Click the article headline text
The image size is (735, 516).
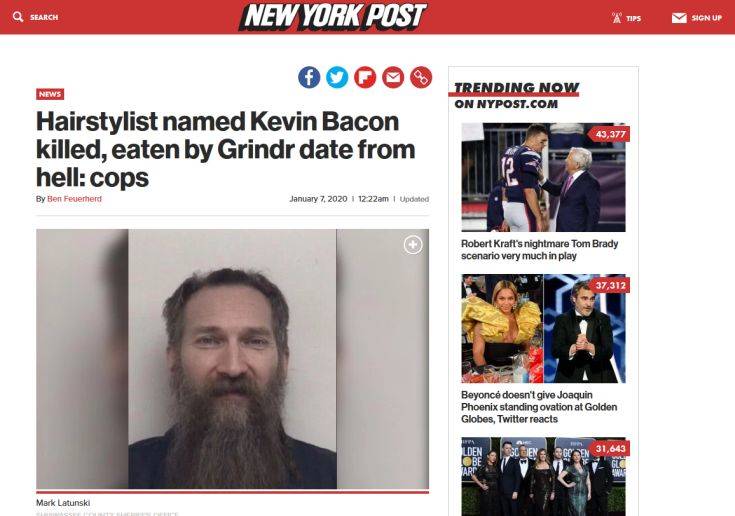[225, 150]
